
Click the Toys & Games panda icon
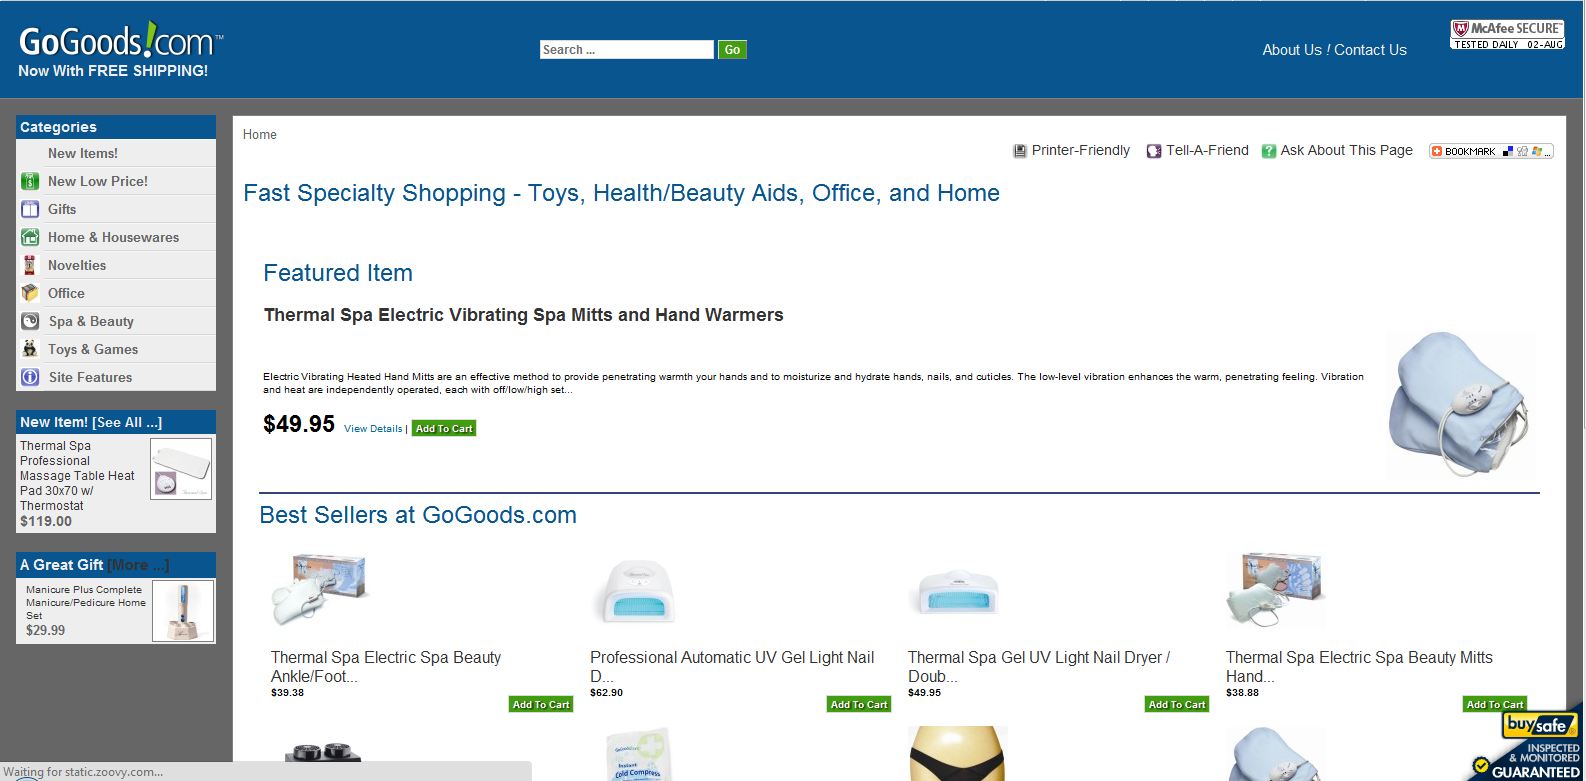[30, 349]
